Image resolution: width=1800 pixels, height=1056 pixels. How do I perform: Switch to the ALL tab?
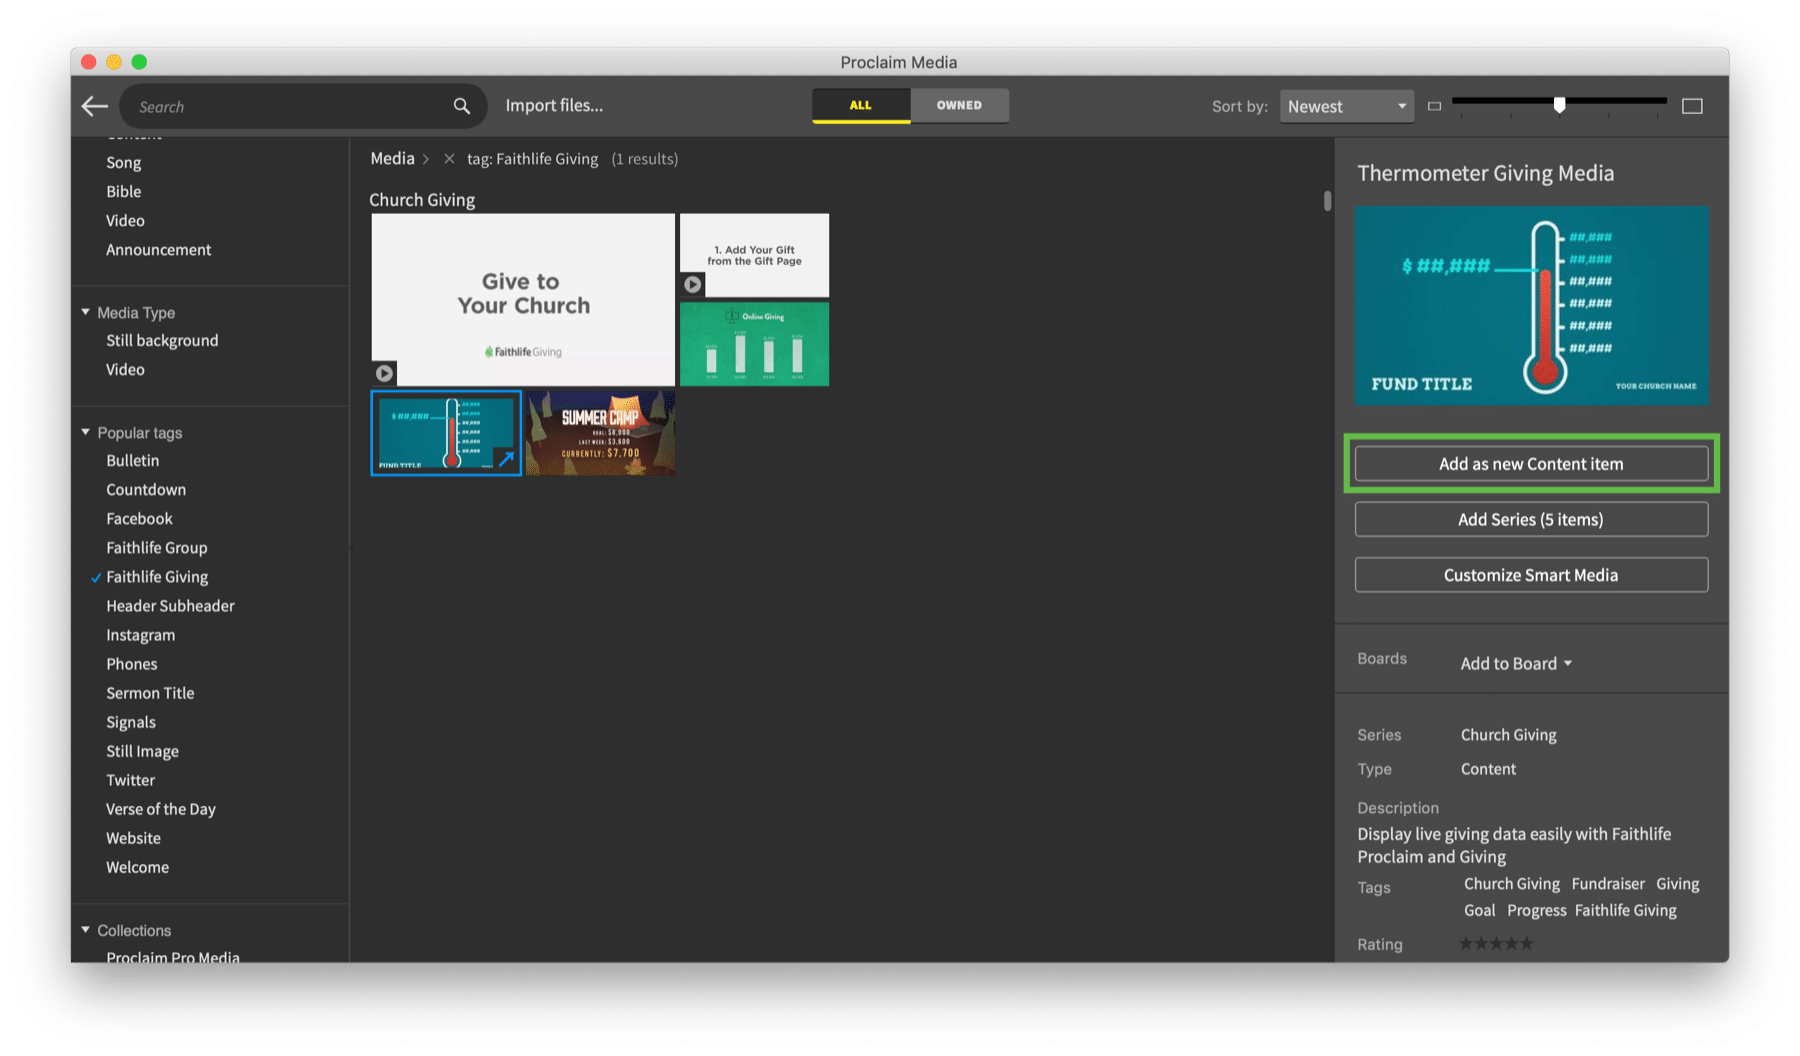[x=860, y=105]
